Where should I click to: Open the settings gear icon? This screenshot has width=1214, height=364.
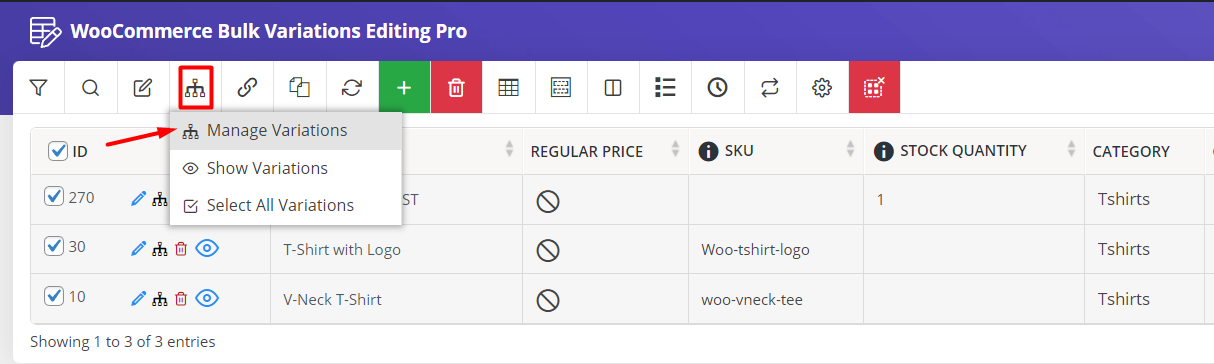pyautogui.click(x=822, y=88)
